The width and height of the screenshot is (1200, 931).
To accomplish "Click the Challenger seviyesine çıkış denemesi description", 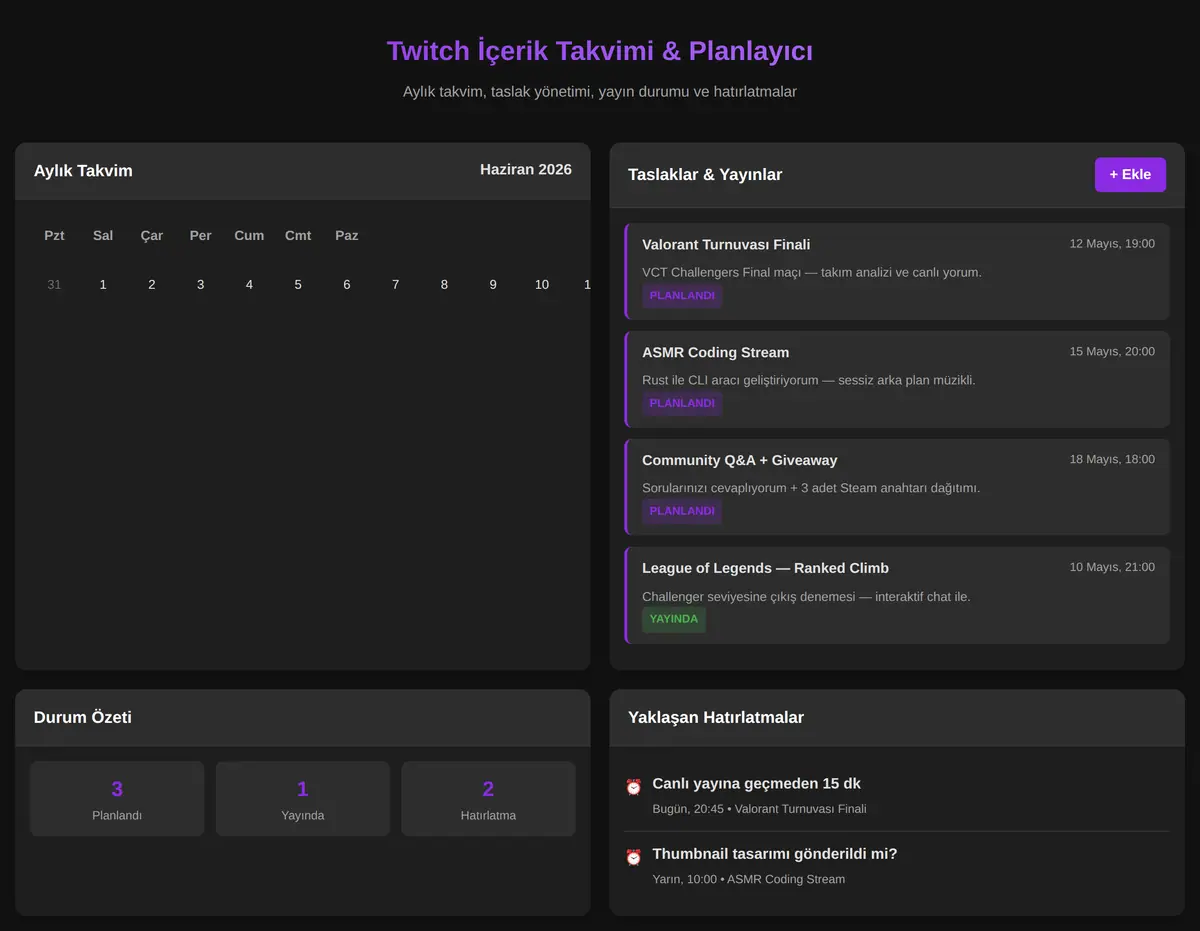I will [x=806, y=597].
